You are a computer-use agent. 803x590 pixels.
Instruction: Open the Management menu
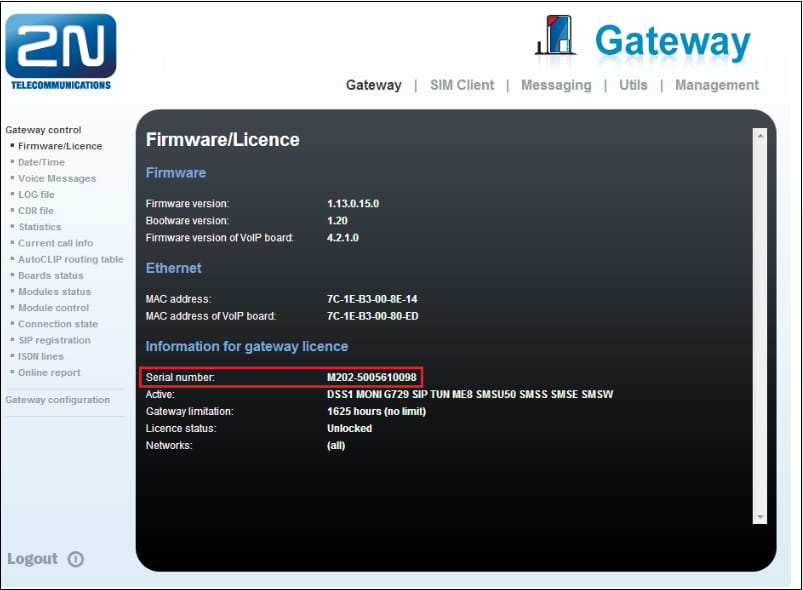716,85
